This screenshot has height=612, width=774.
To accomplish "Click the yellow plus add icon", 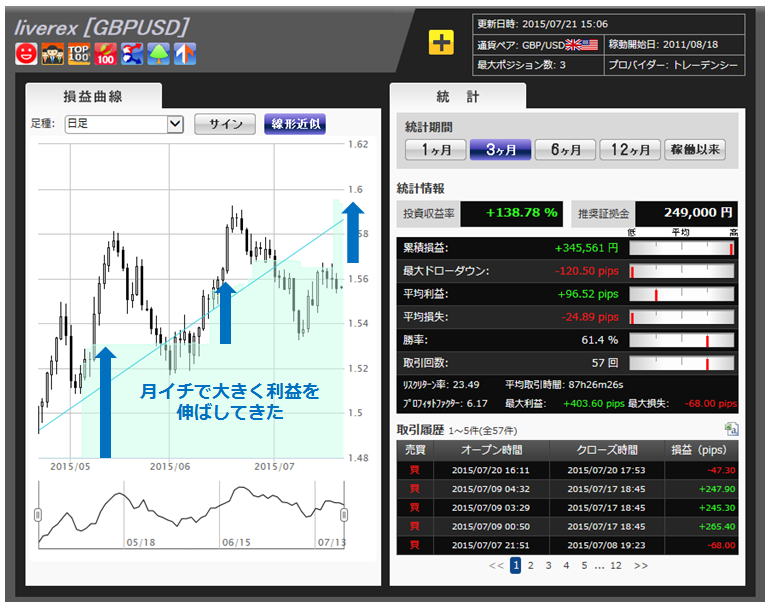I will tap(441, 42).
